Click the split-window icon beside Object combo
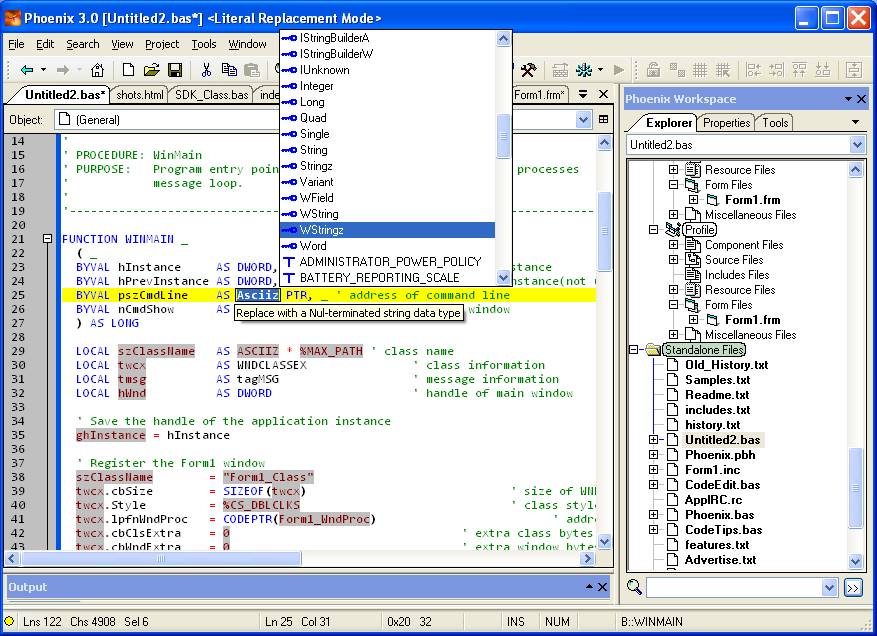The width and height of the screenshot is (877, 636). pyautogui.click(x=603, y=119)
